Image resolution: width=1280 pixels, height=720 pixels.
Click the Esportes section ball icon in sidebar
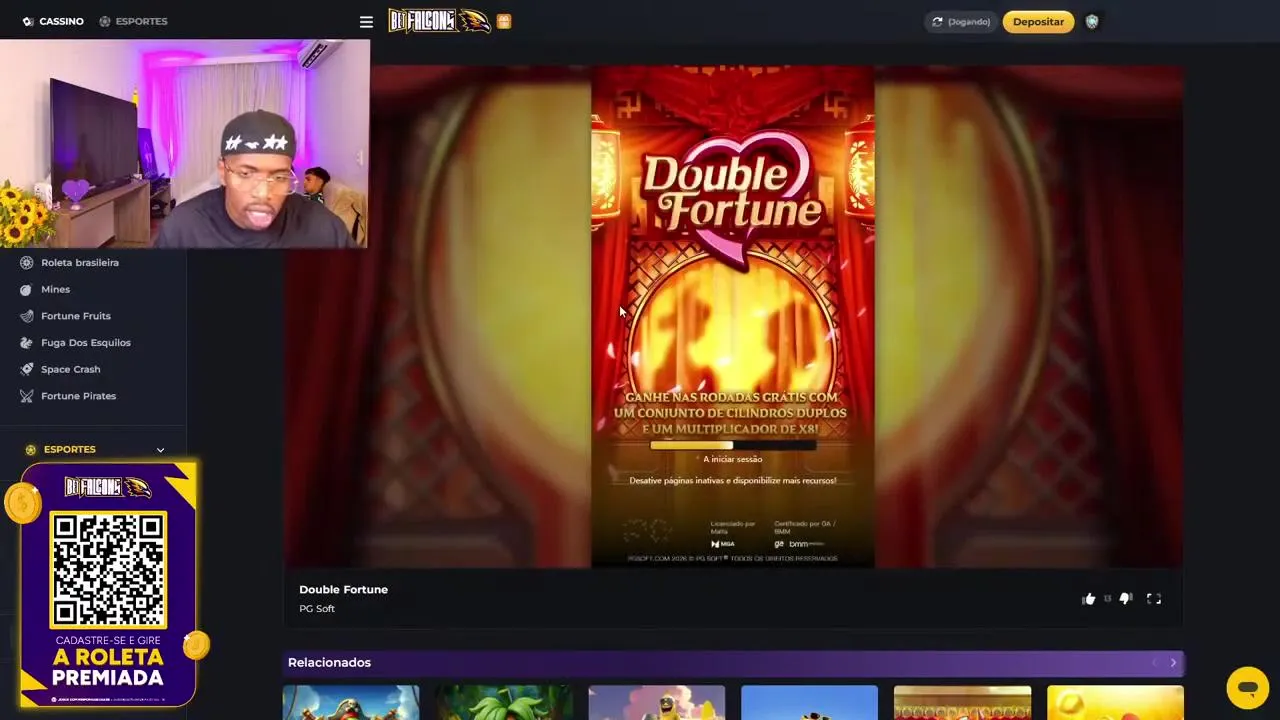click(31, 450)
